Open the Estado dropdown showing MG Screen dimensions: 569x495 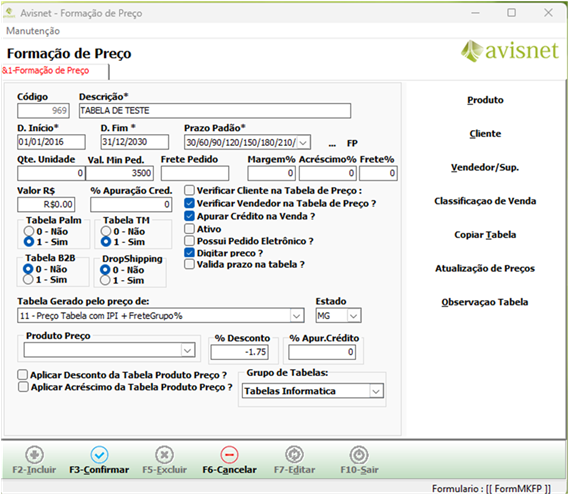pos(353,316)
